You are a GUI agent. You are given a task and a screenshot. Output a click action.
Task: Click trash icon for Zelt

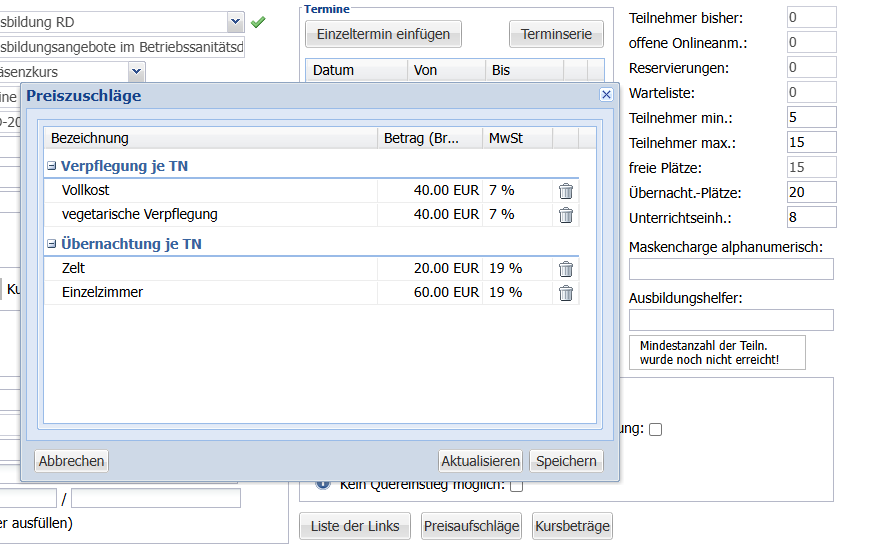point(566,269)
